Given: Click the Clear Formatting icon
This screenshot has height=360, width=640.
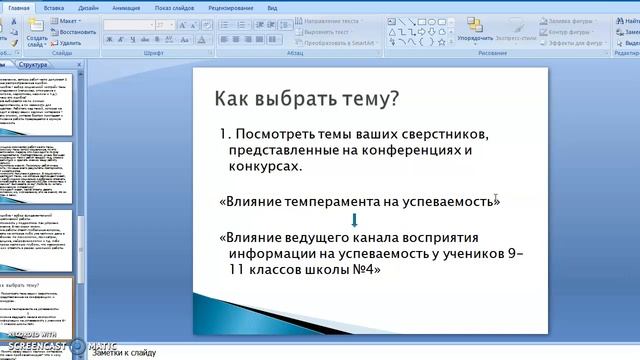Looking at the screenshot, I should [x=207, y=25].
